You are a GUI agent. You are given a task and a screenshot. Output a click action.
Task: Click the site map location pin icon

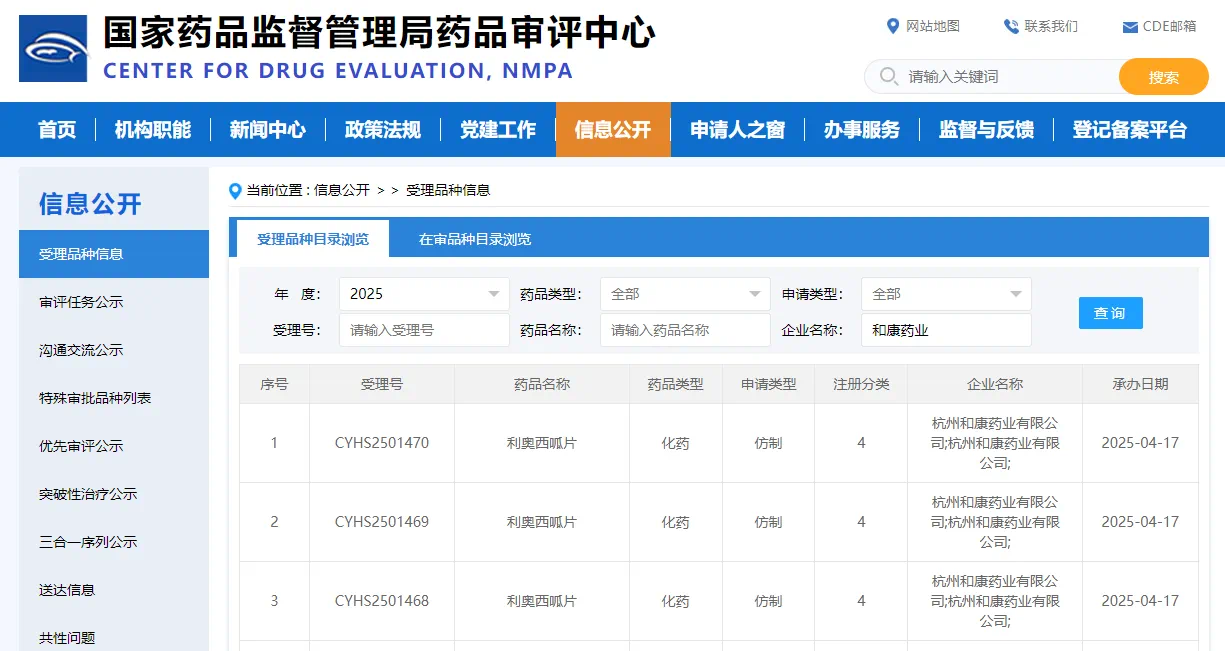coord(893,26)
